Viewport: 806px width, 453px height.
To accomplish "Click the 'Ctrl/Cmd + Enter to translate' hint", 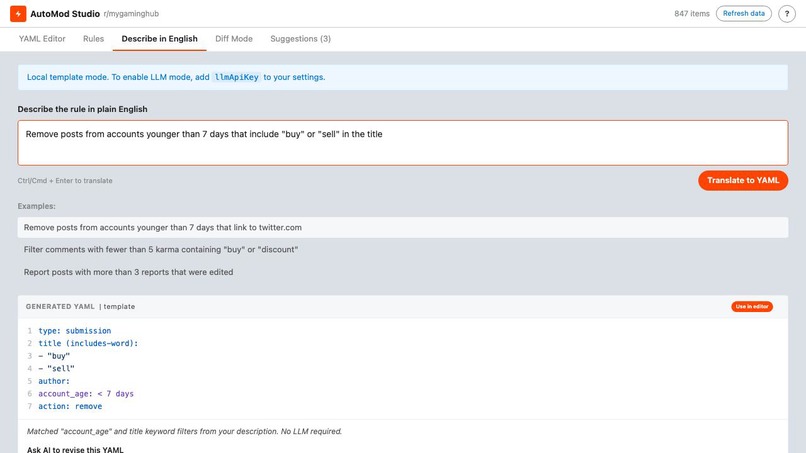I will tap(65, 180).
